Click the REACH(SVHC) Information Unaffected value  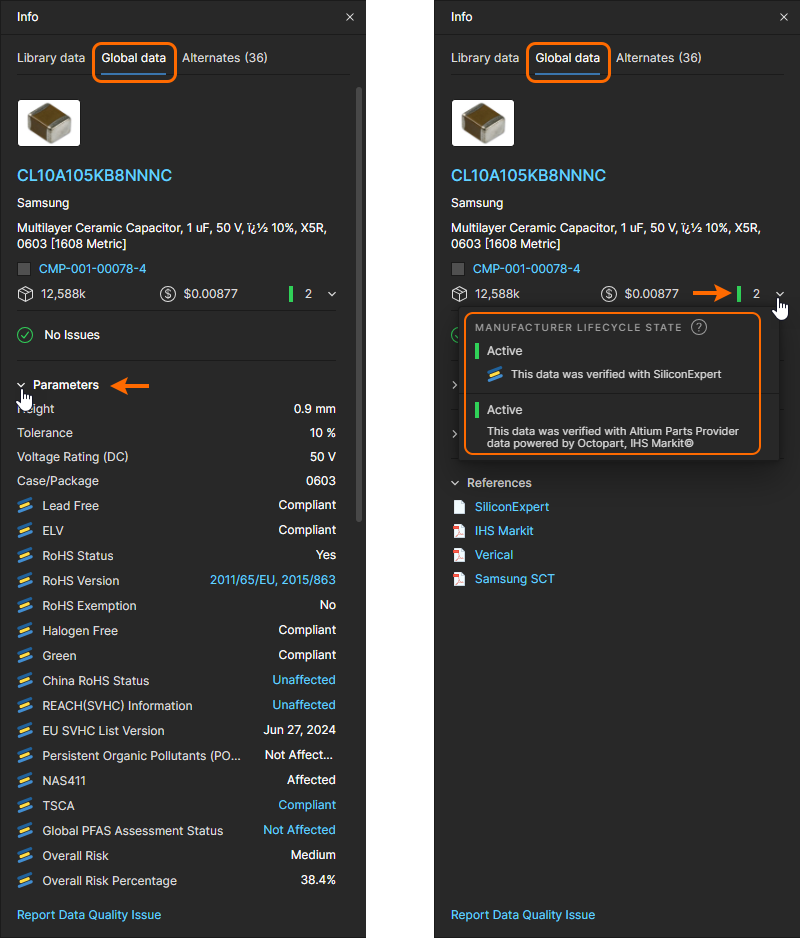[304, 705]
